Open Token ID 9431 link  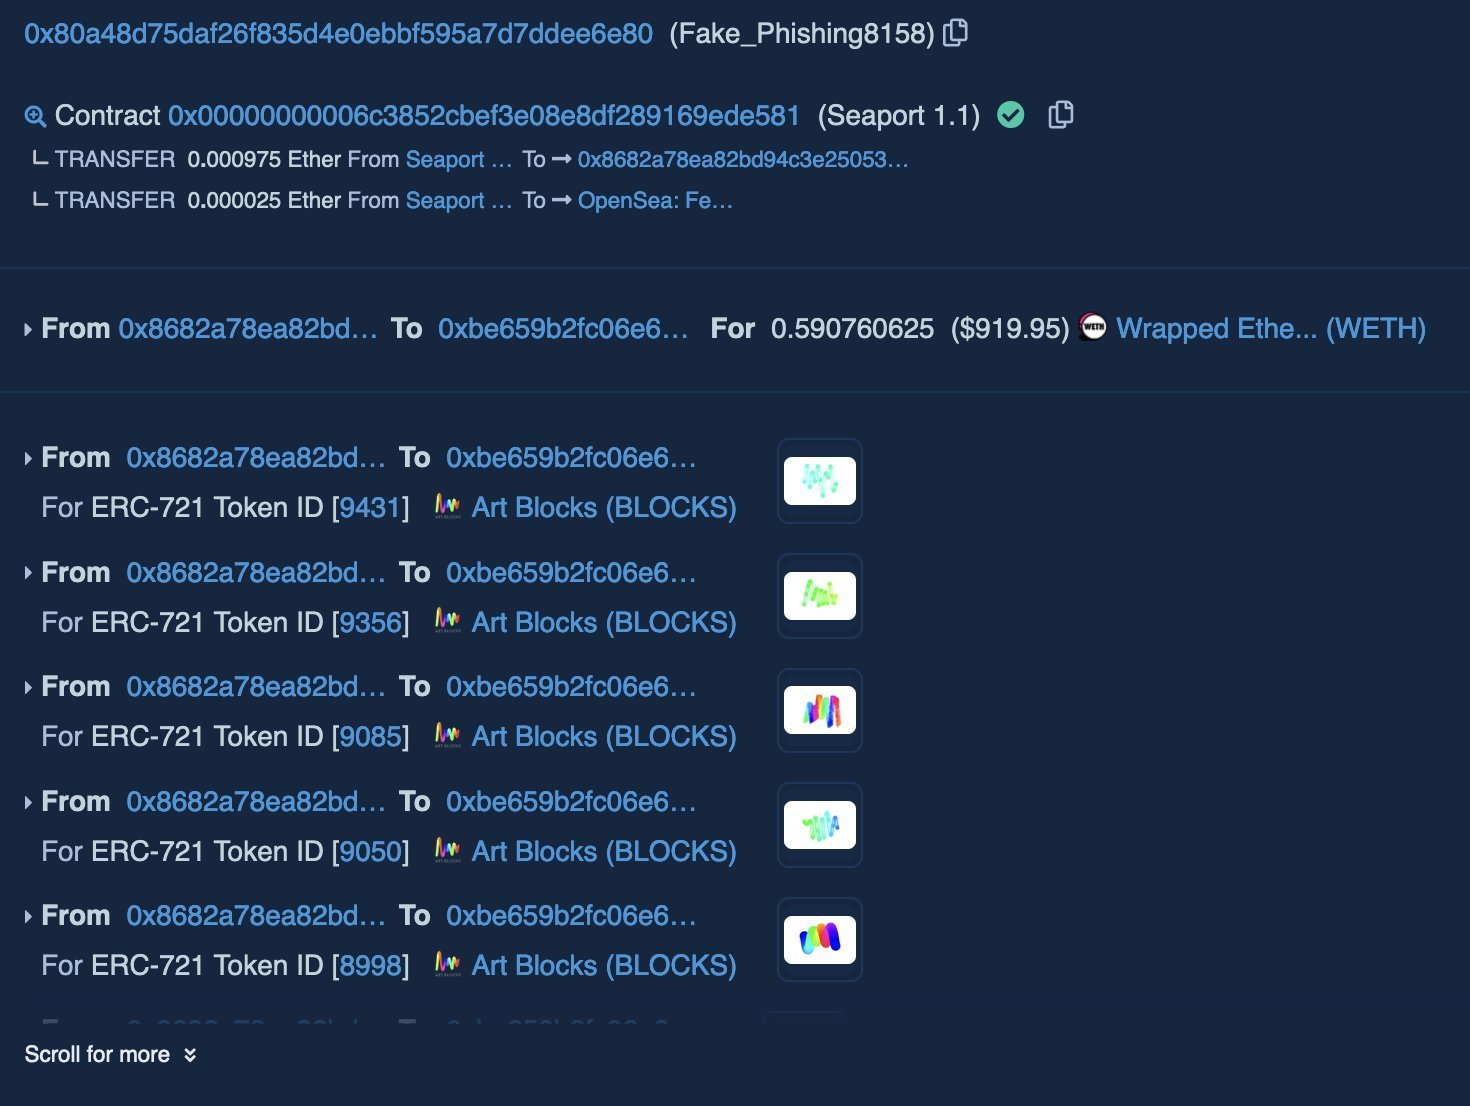tap(371, 508)
